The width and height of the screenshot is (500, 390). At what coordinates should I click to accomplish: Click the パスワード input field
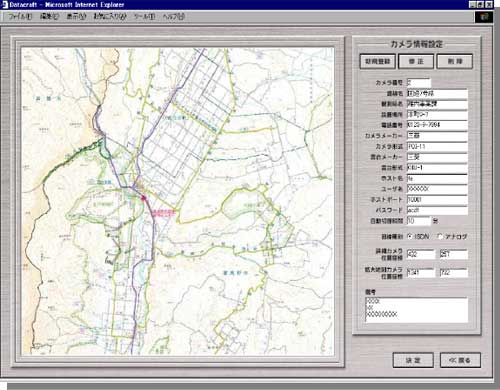click(x=437, y=210)
